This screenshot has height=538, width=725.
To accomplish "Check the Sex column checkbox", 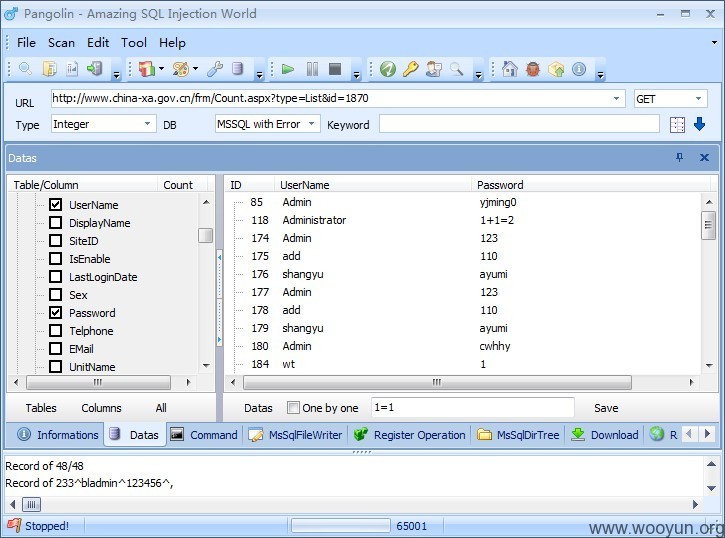I will 55,294.
